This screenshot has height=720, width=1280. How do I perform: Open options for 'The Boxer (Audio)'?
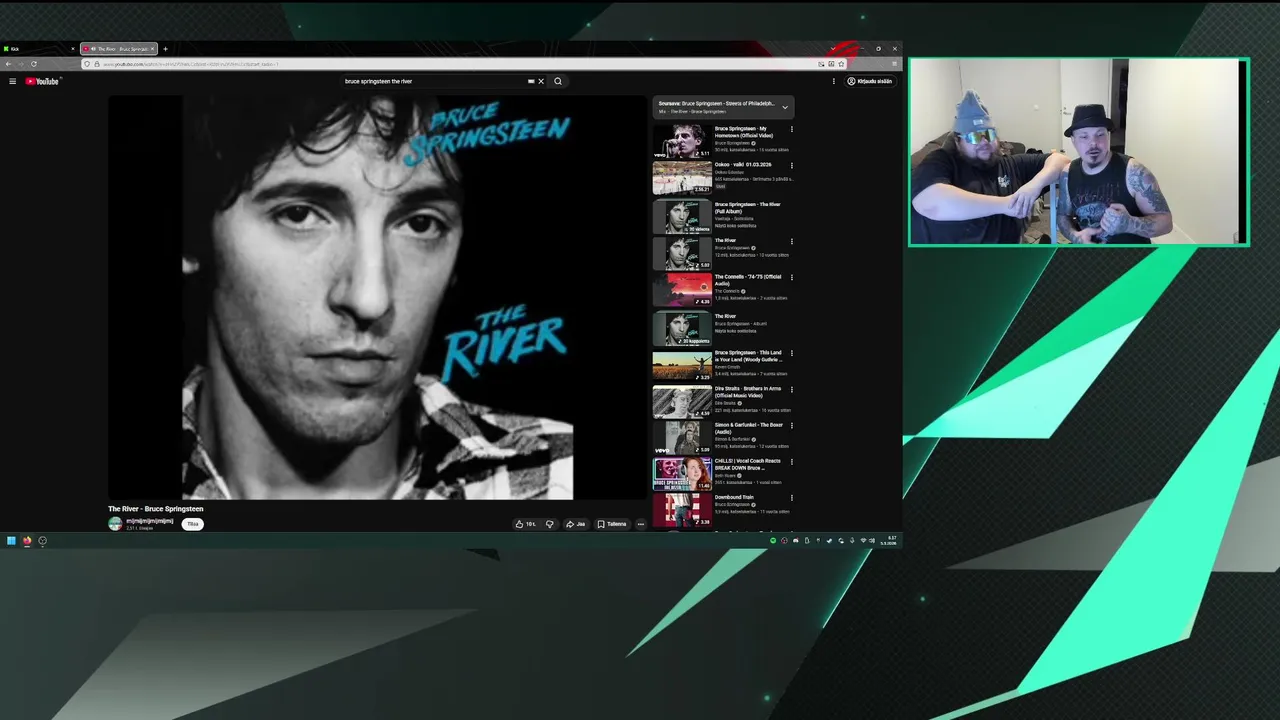(792, 425)
